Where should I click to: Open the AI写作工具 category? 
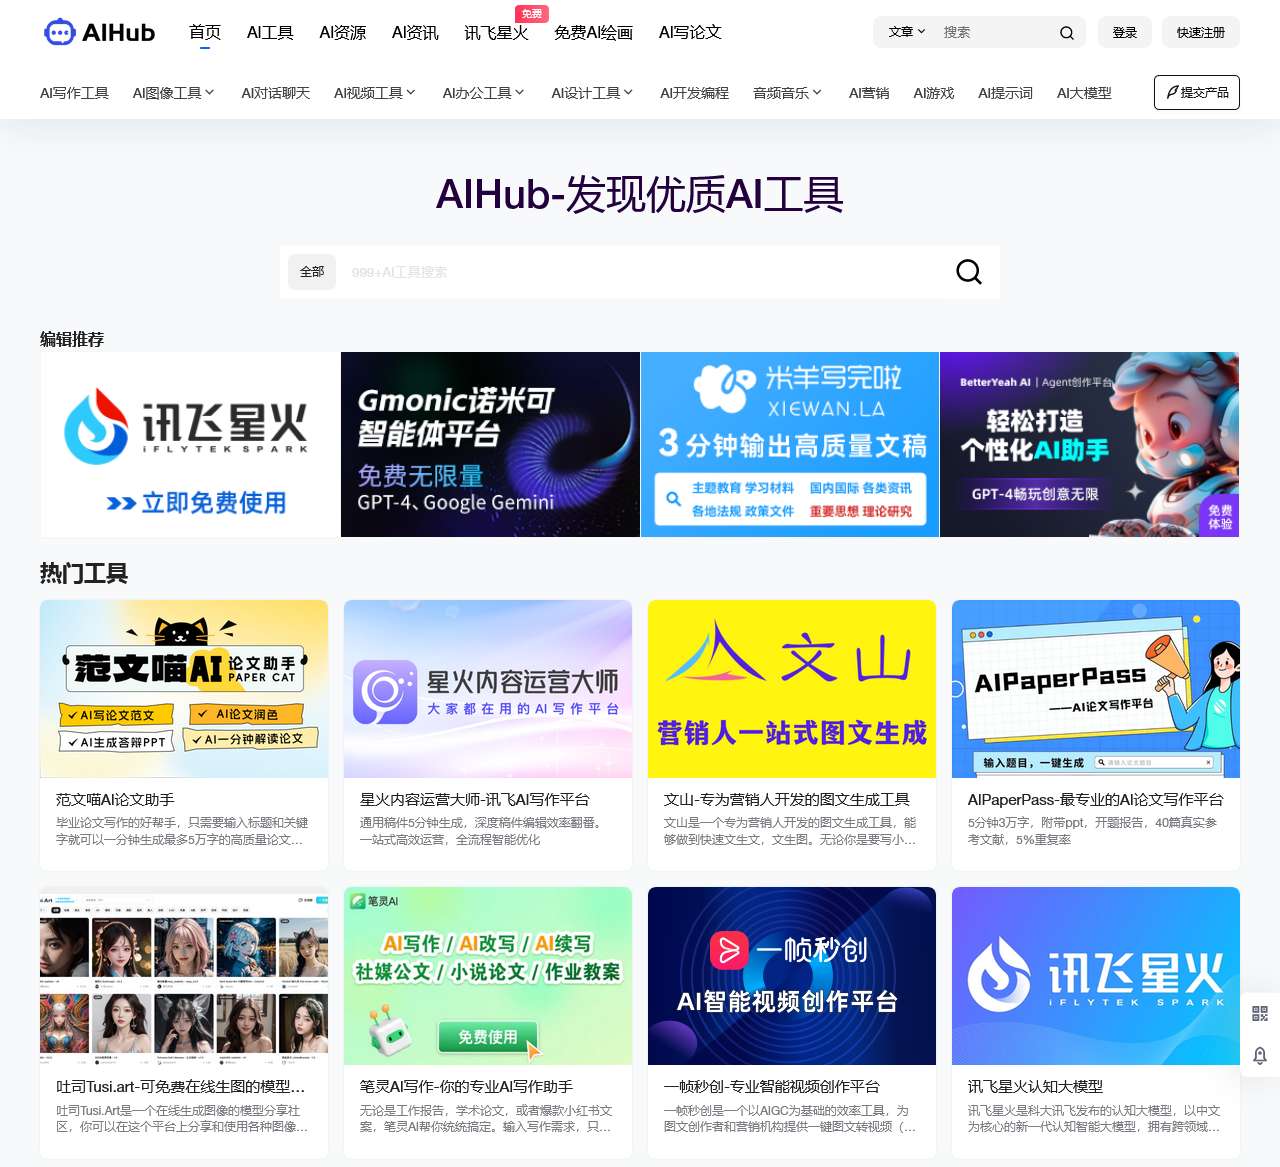[x=75, y=93]
